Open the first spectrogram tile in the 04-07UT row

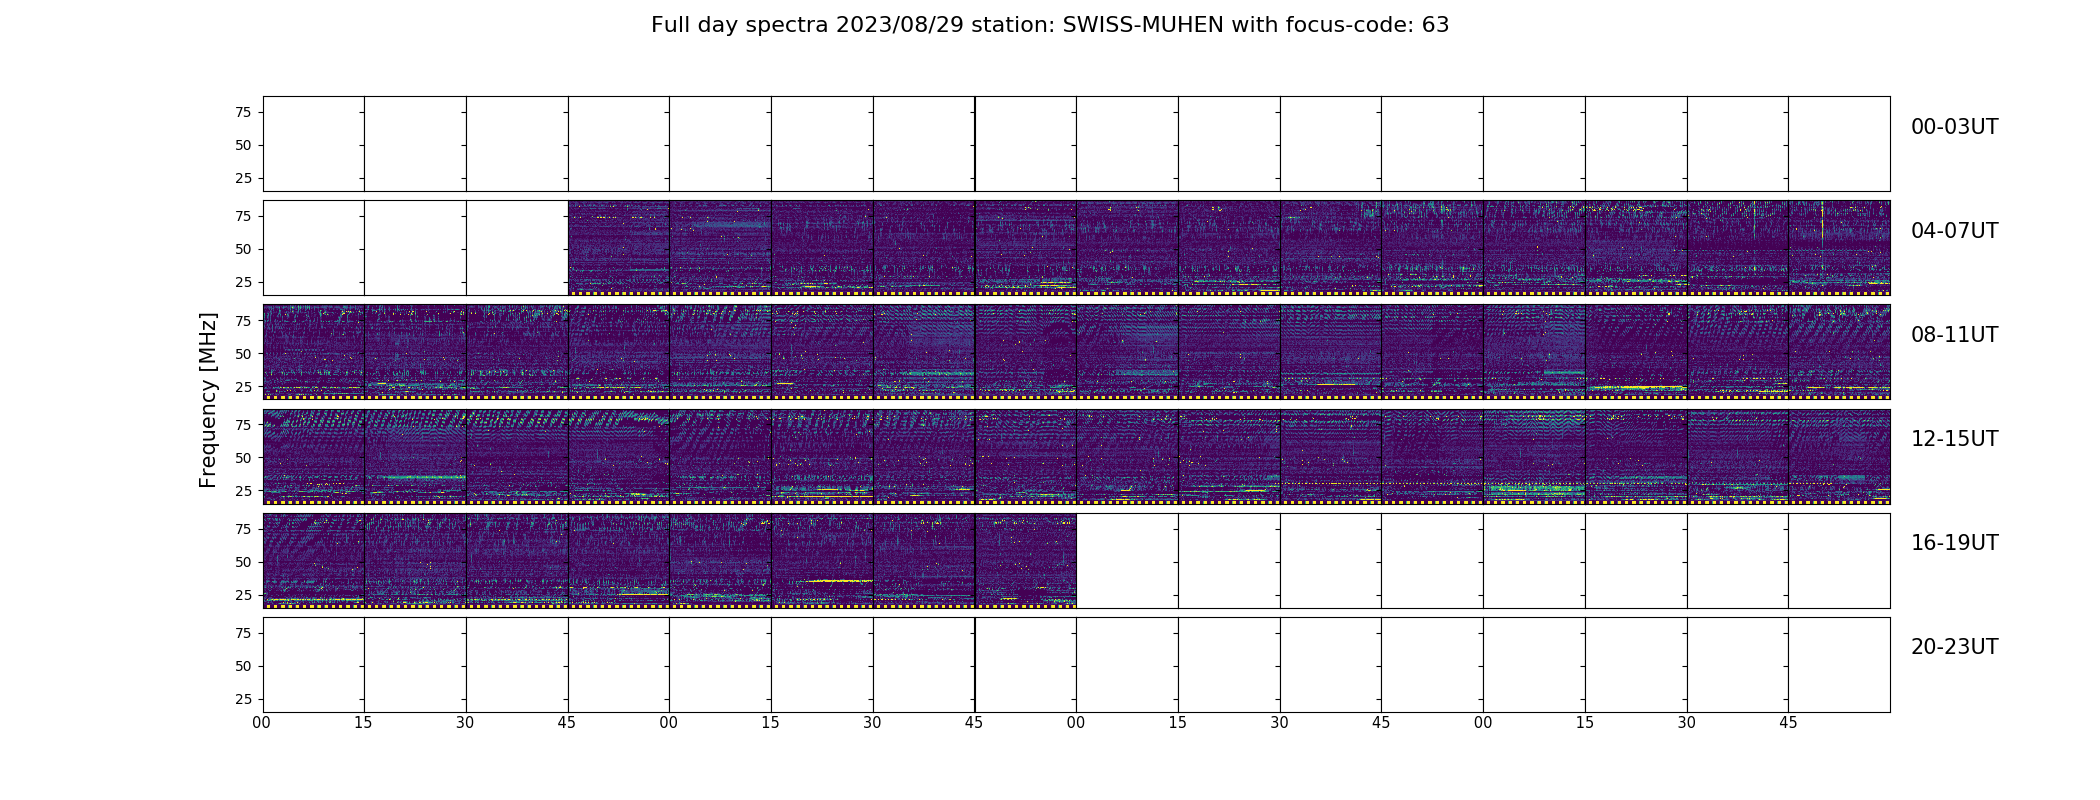click(619, 248)
